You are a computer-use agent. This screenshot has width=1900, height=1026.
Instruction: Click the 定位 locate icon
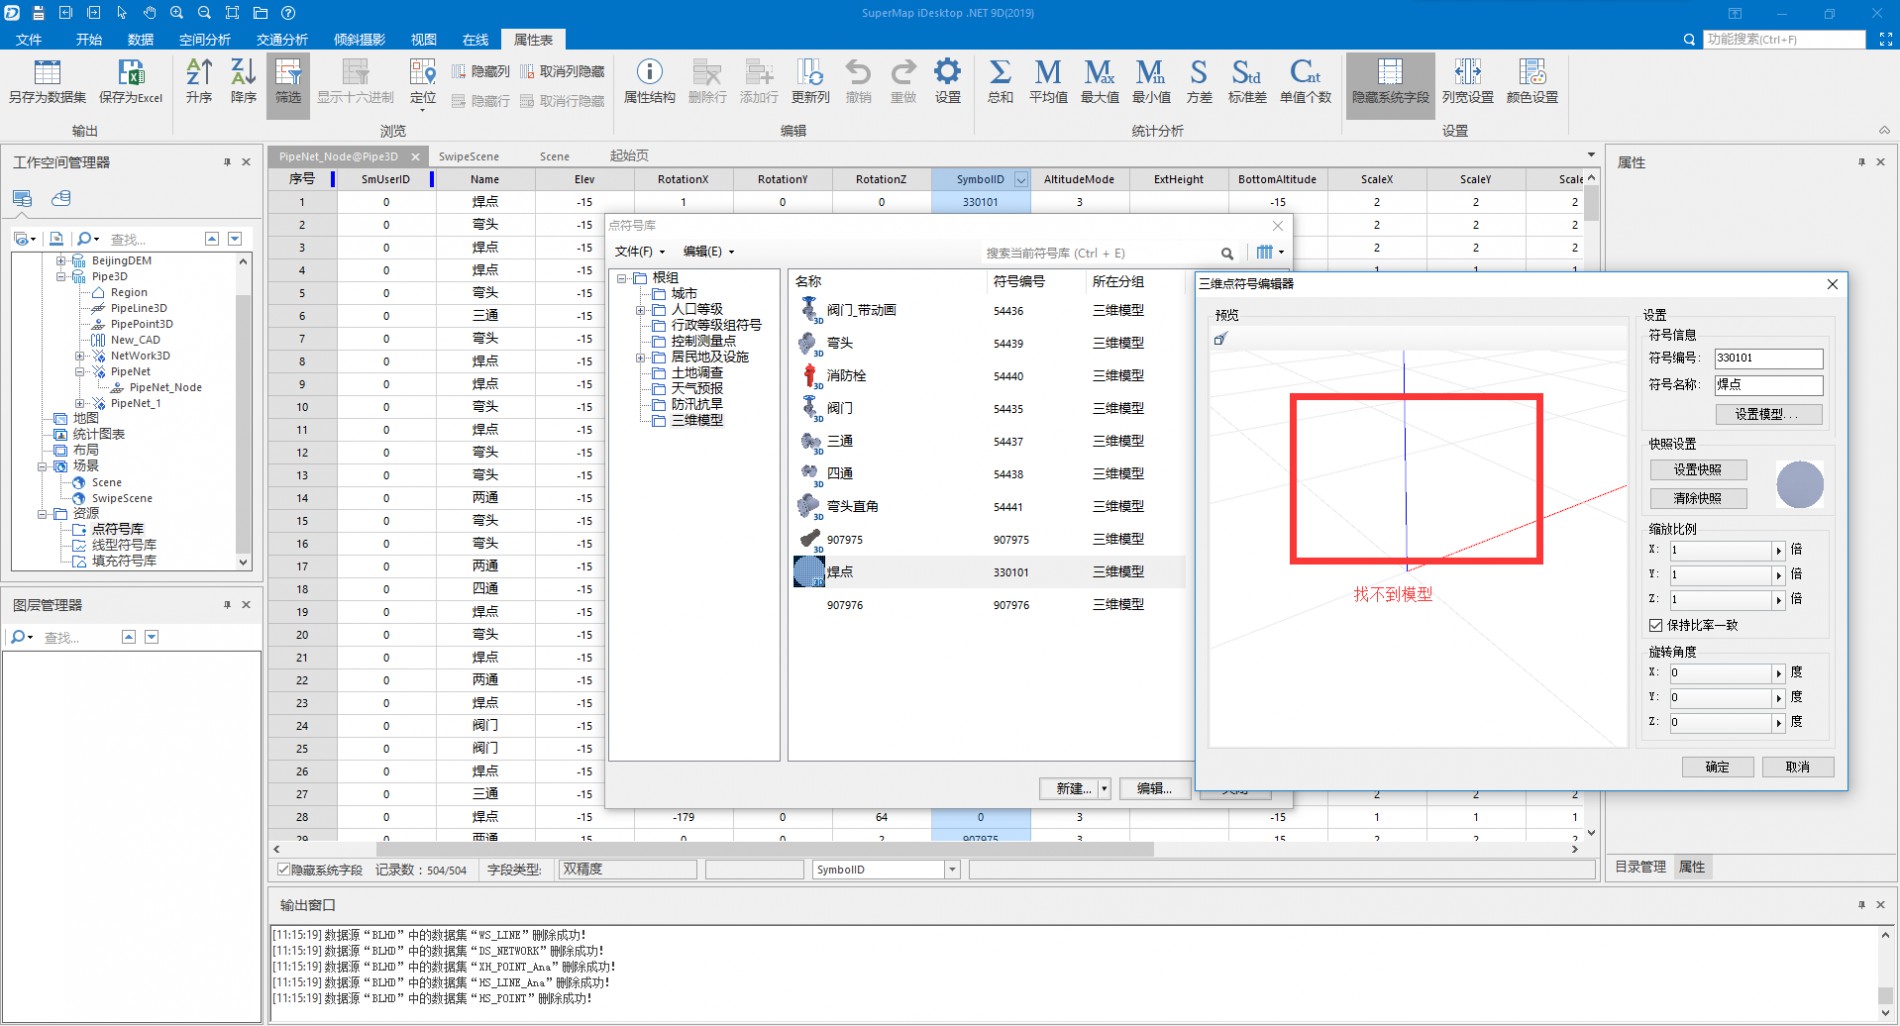point(423,82)
